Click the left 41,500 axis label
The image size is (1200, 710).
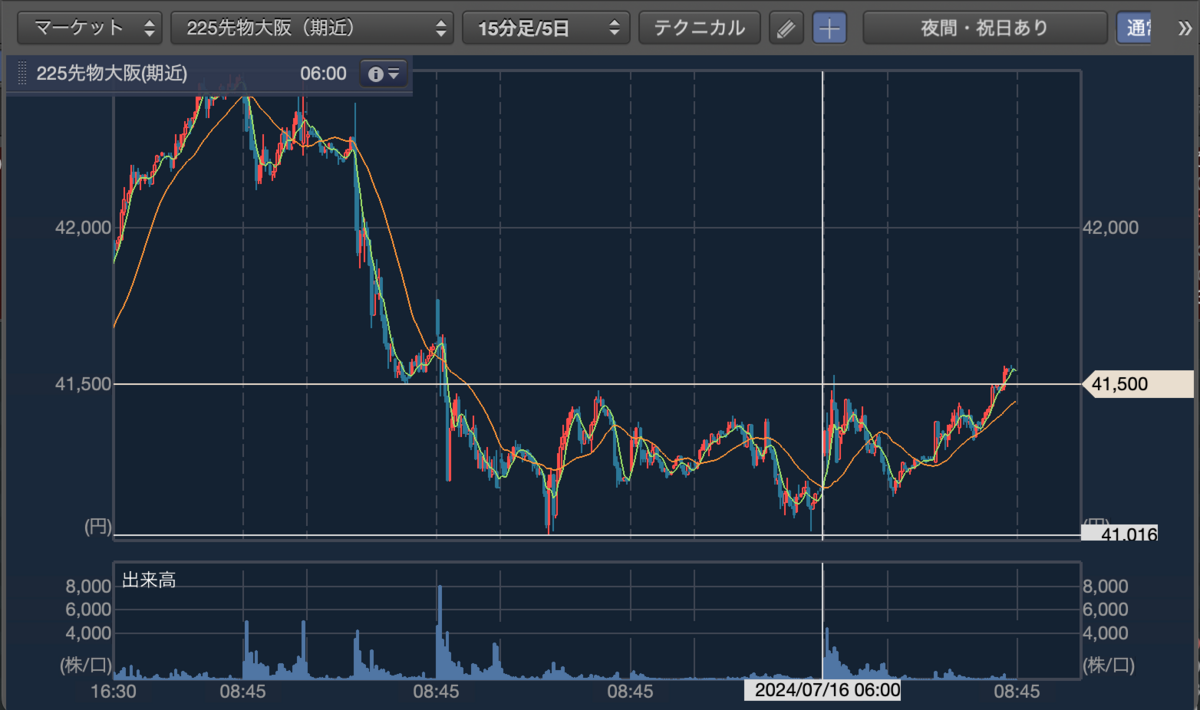(83, 384)
